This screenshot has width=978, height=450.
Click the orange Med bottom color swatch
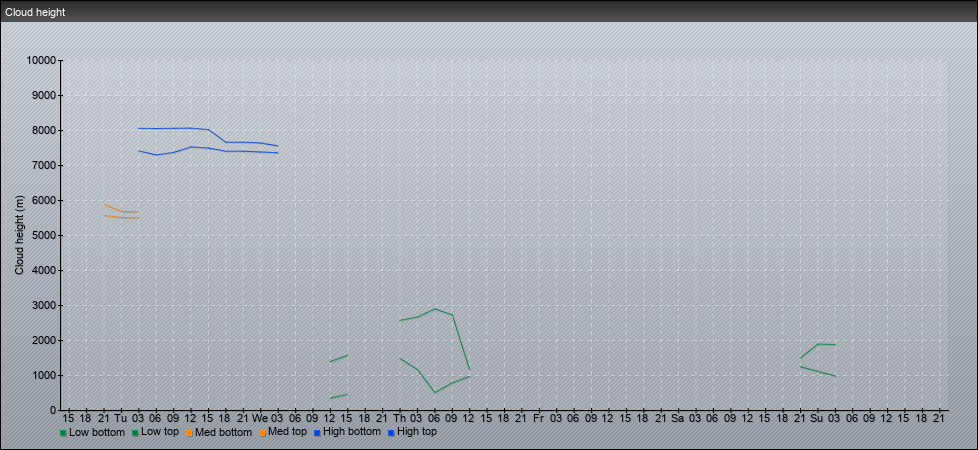(x=189, y=433)
